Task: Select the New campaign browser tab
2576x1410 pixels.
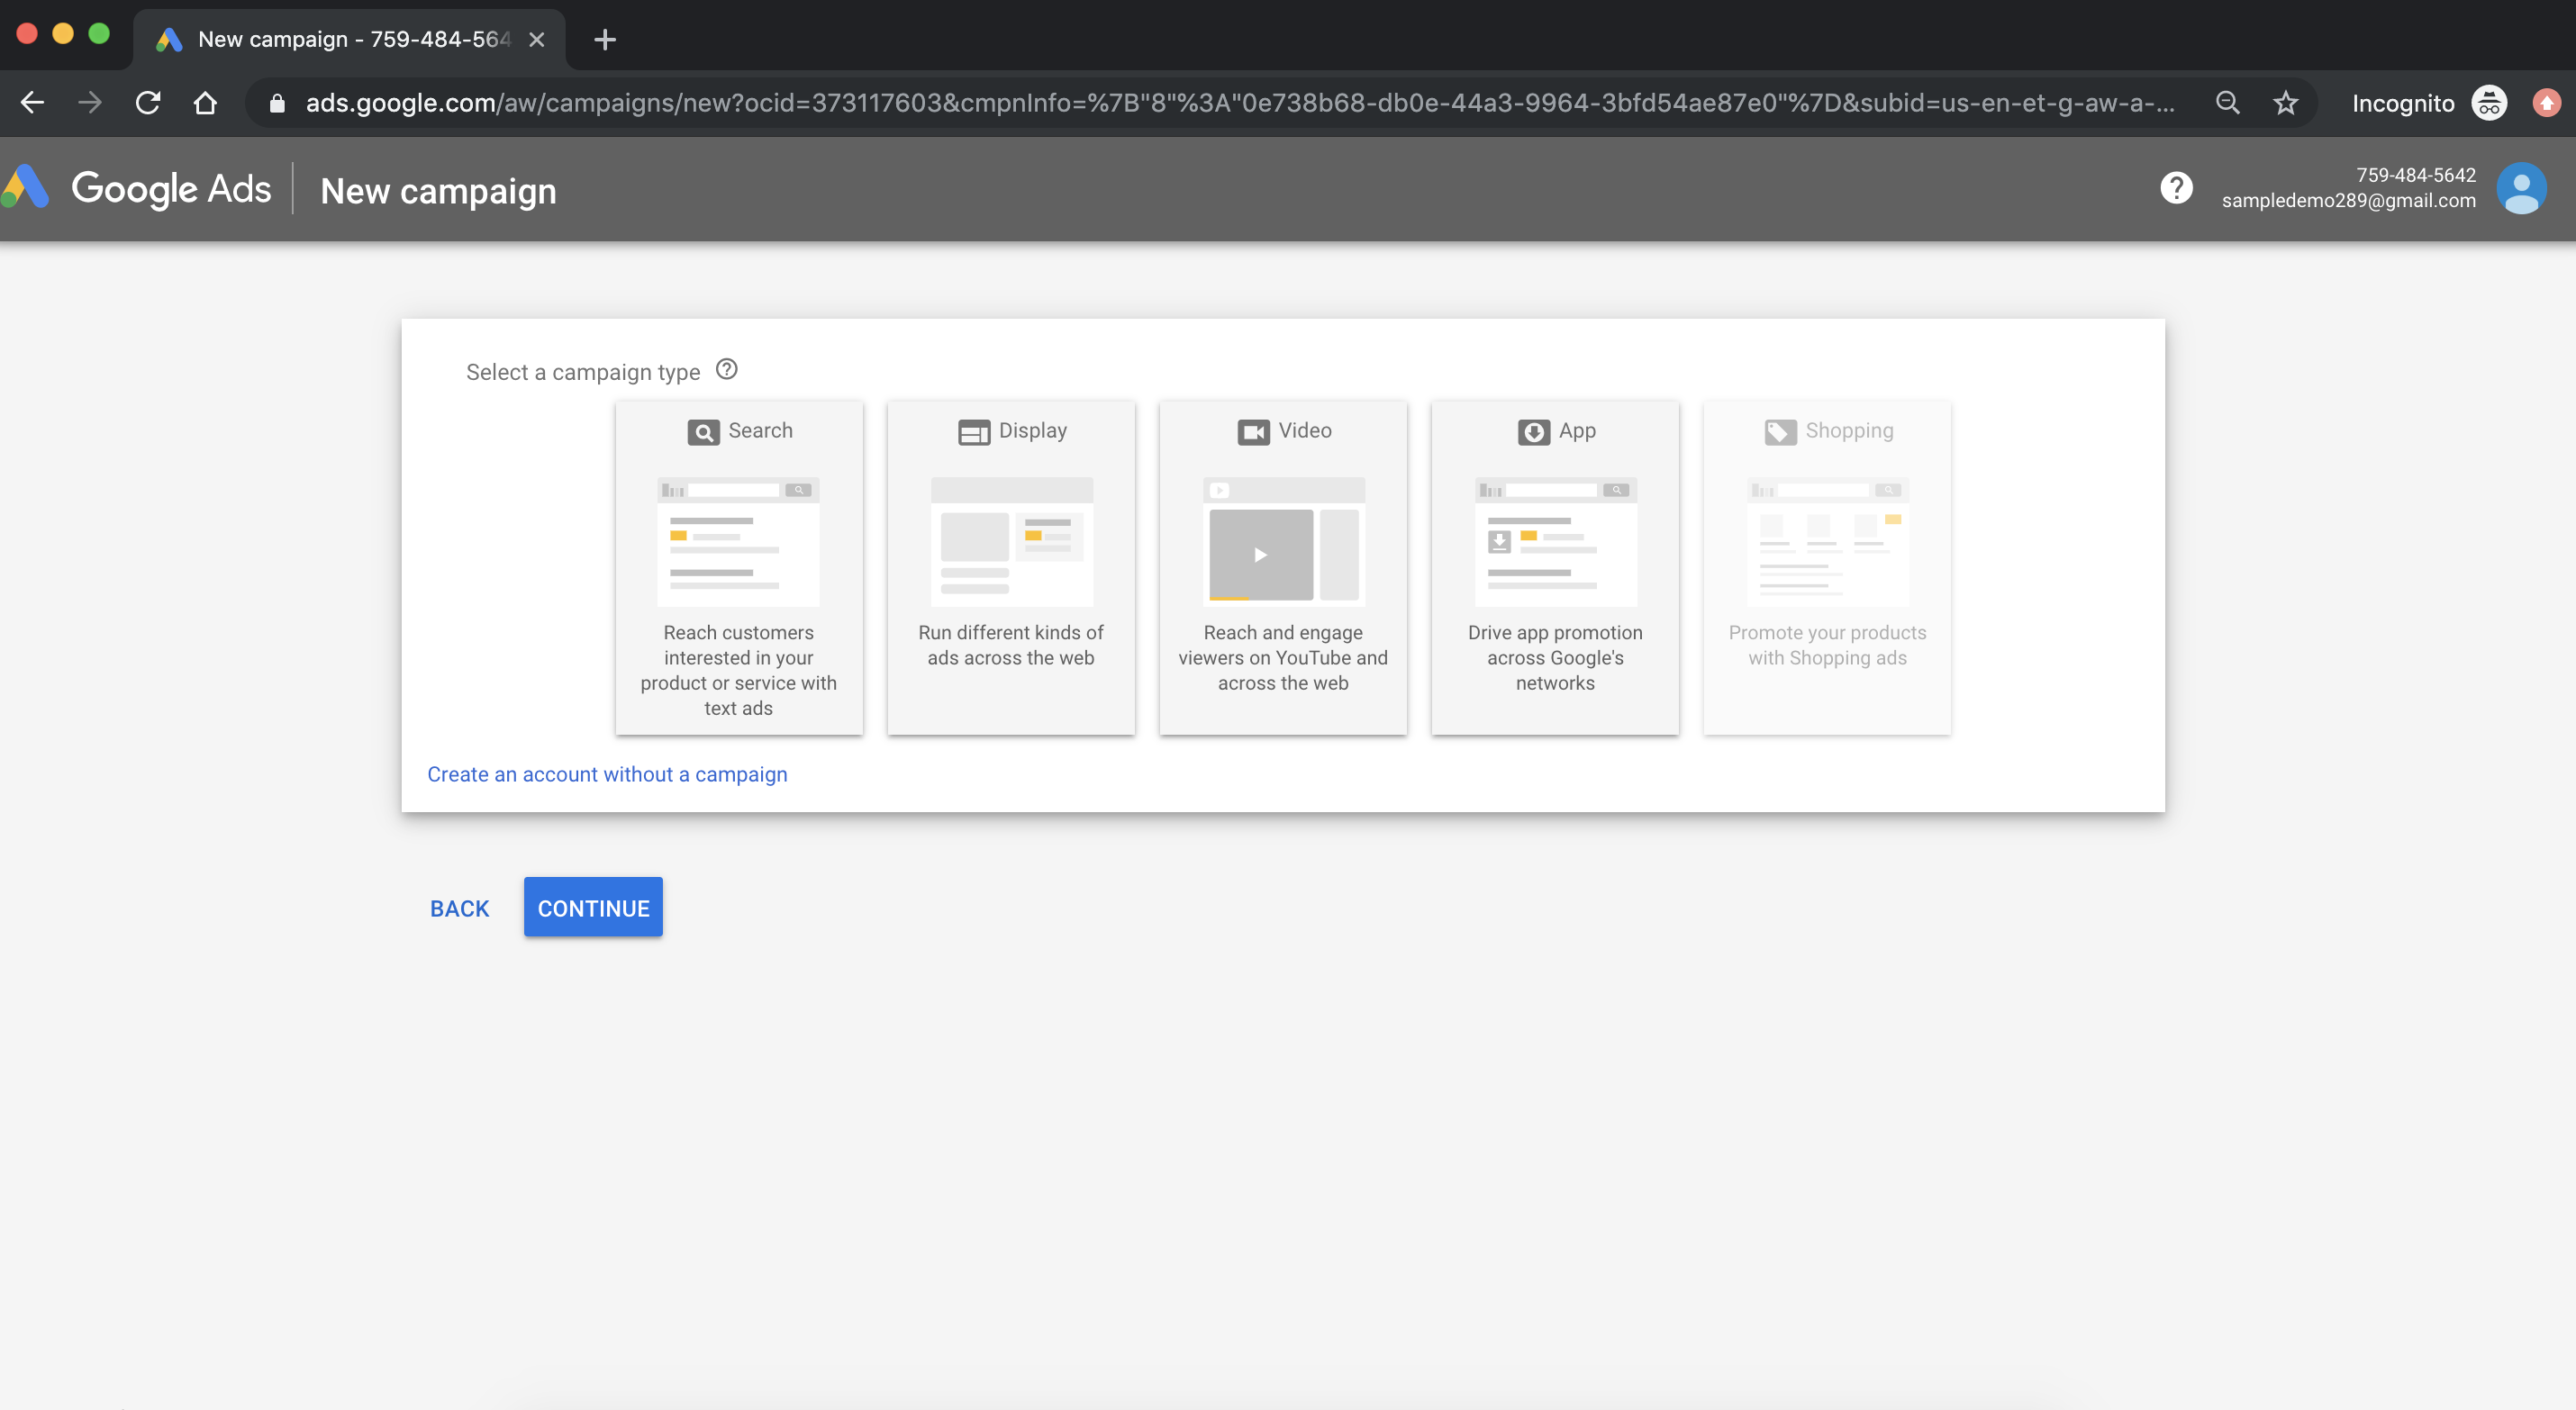Action: click(x=349, y=40)
